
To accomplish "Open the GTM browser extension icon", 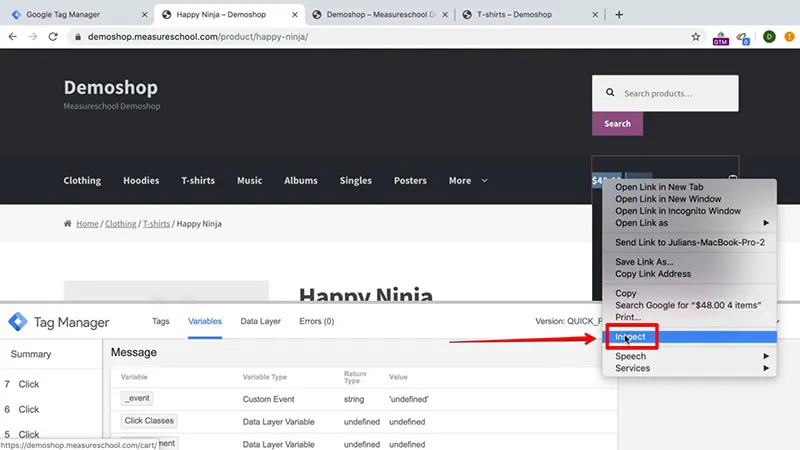I will click(720, 38).
